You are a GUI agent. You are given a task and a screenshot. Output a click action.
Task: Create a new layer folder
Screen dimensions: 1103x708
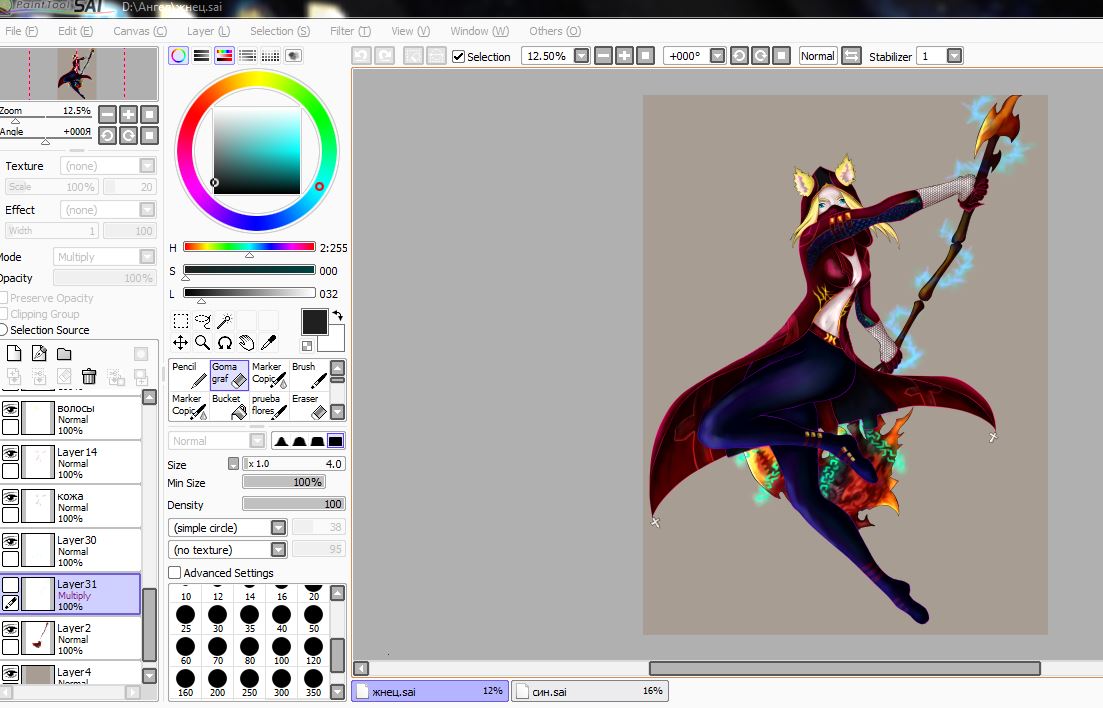pos(64,353)
